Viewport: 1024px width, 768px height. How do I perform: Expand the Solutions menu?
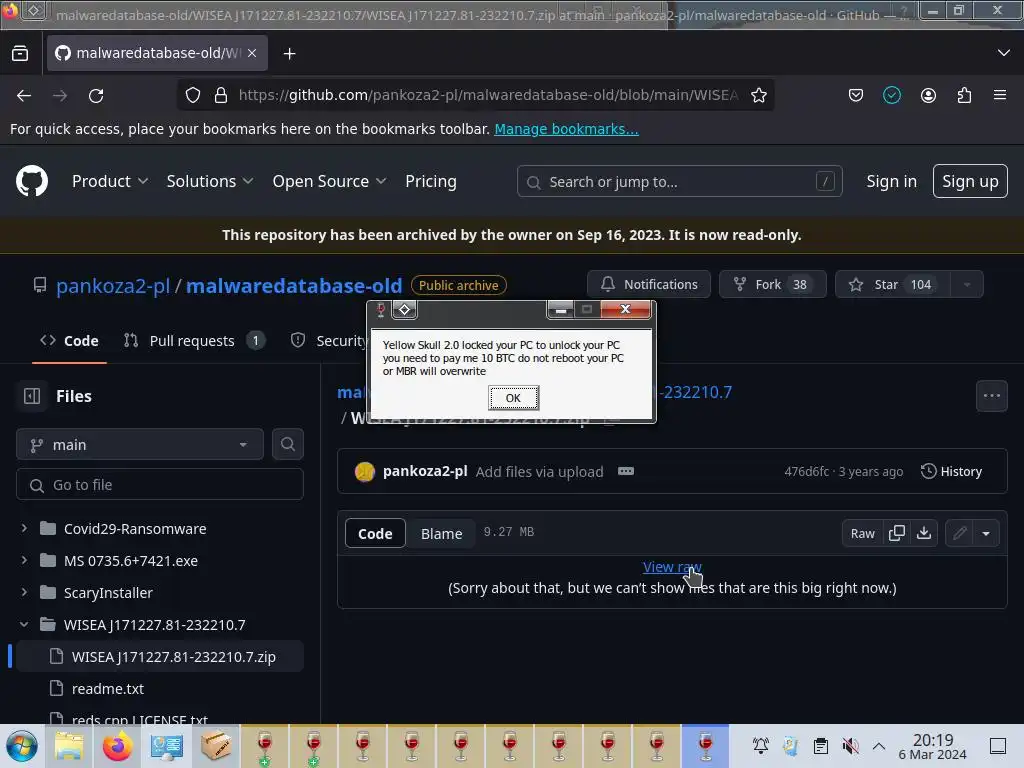pos(209,182)
